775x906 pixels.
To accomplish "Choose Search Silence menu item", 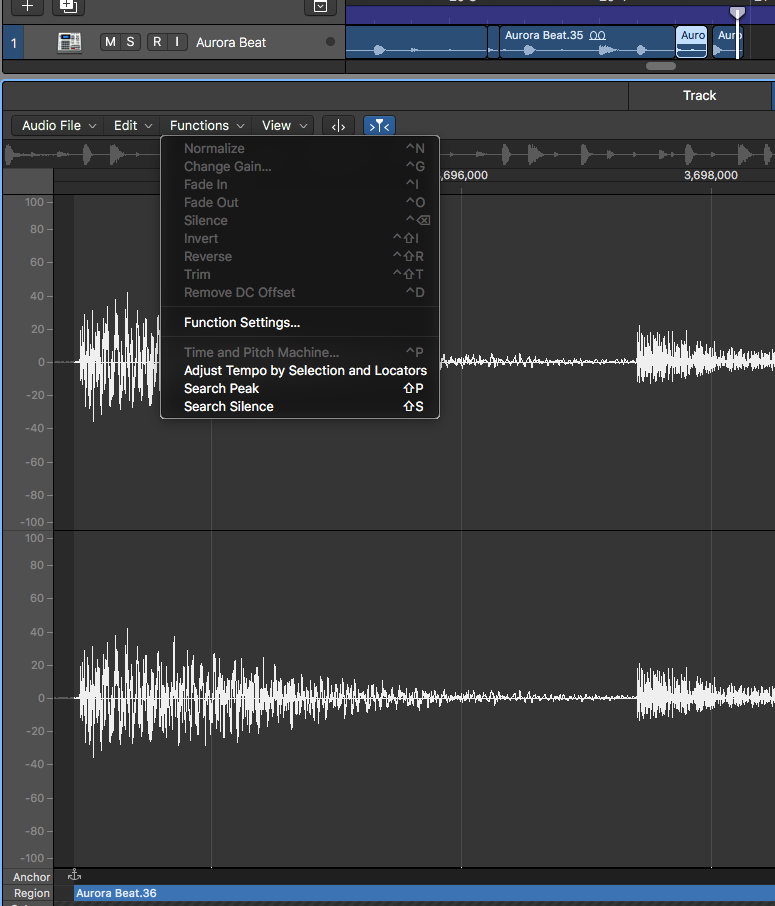I will point(300,406).
